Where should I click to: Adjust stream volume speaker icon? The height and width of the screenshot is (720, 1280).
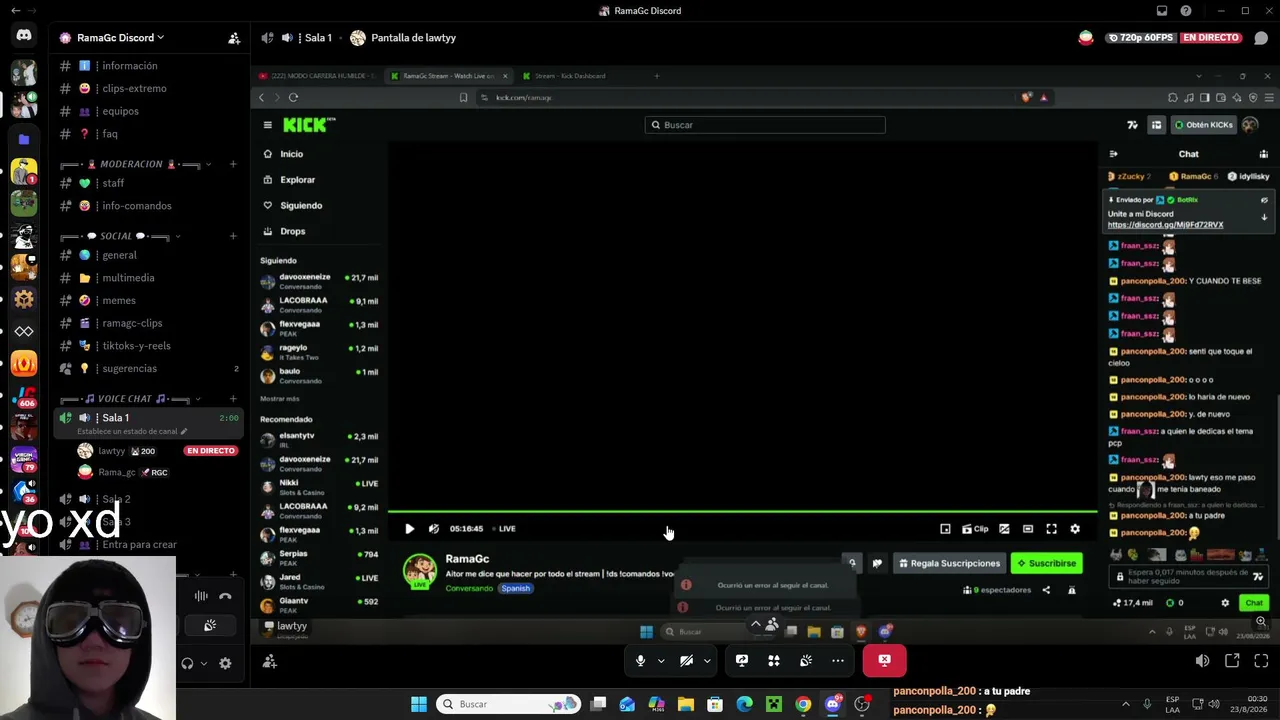1202,661
